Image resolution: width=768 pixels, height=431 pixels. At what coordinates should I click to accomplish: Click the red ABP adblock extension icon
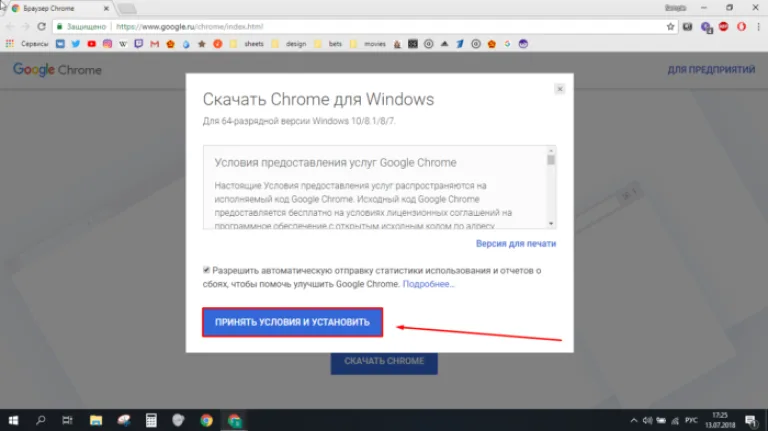click(x=723, y=26)
